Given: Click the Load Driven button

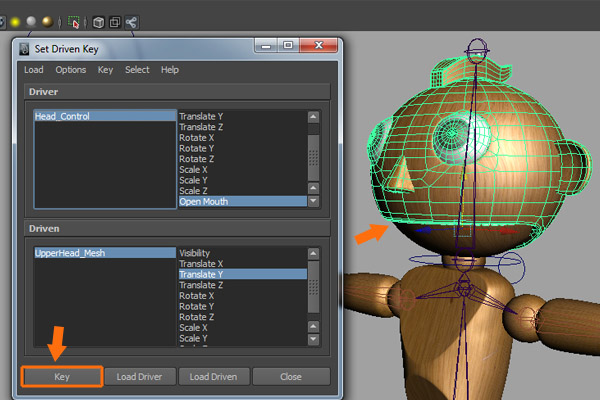Looking at the screenshot, I should 213,376.
